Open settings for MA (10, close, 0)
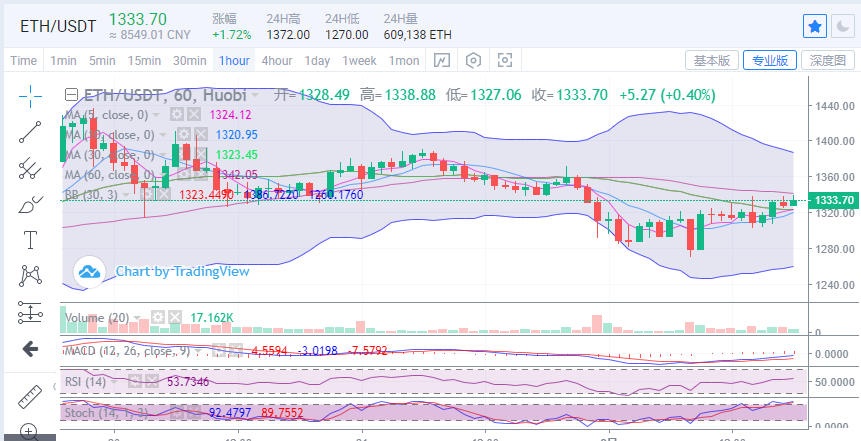Image resolution: width=861 pixels, height=441 pixels. (183, 135)
